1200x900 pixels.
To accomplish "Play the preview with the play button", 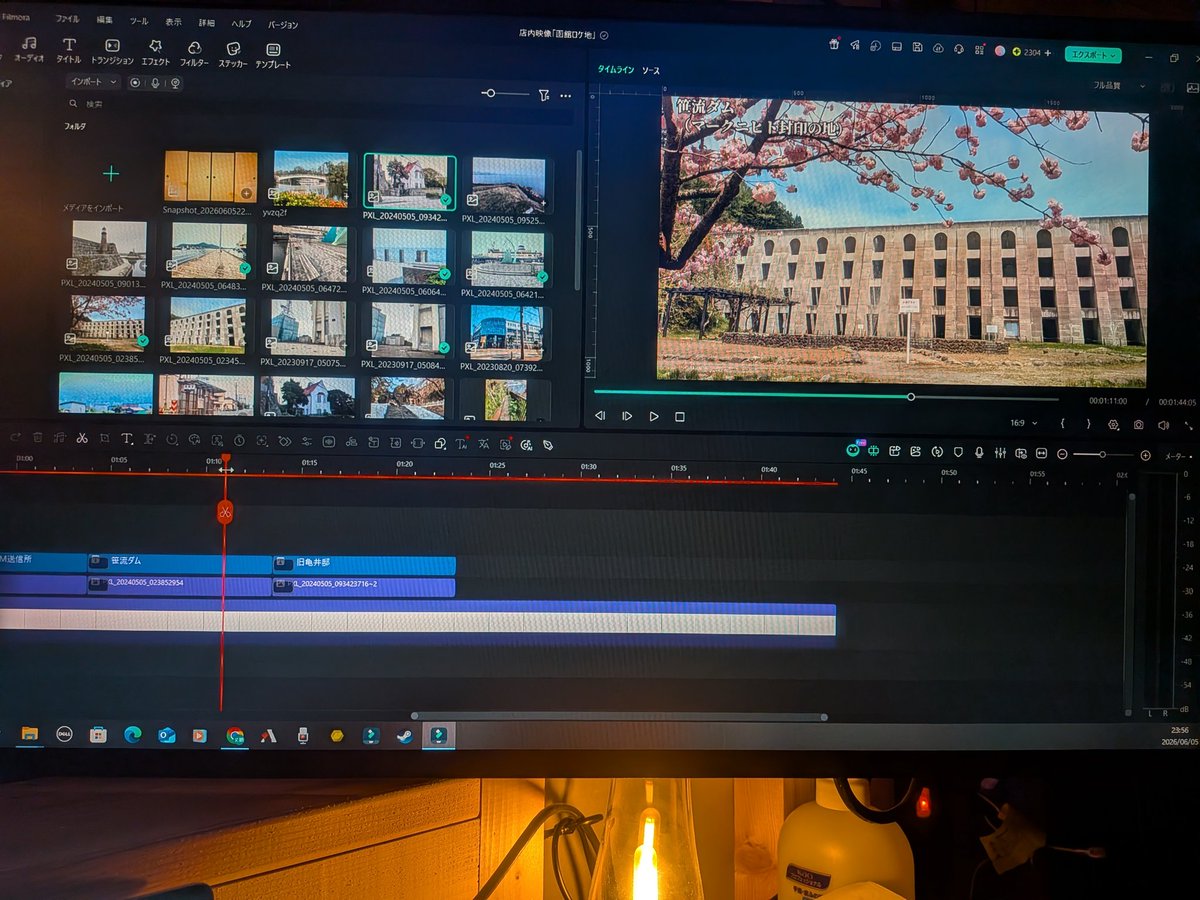I will (x=654, y=416).
